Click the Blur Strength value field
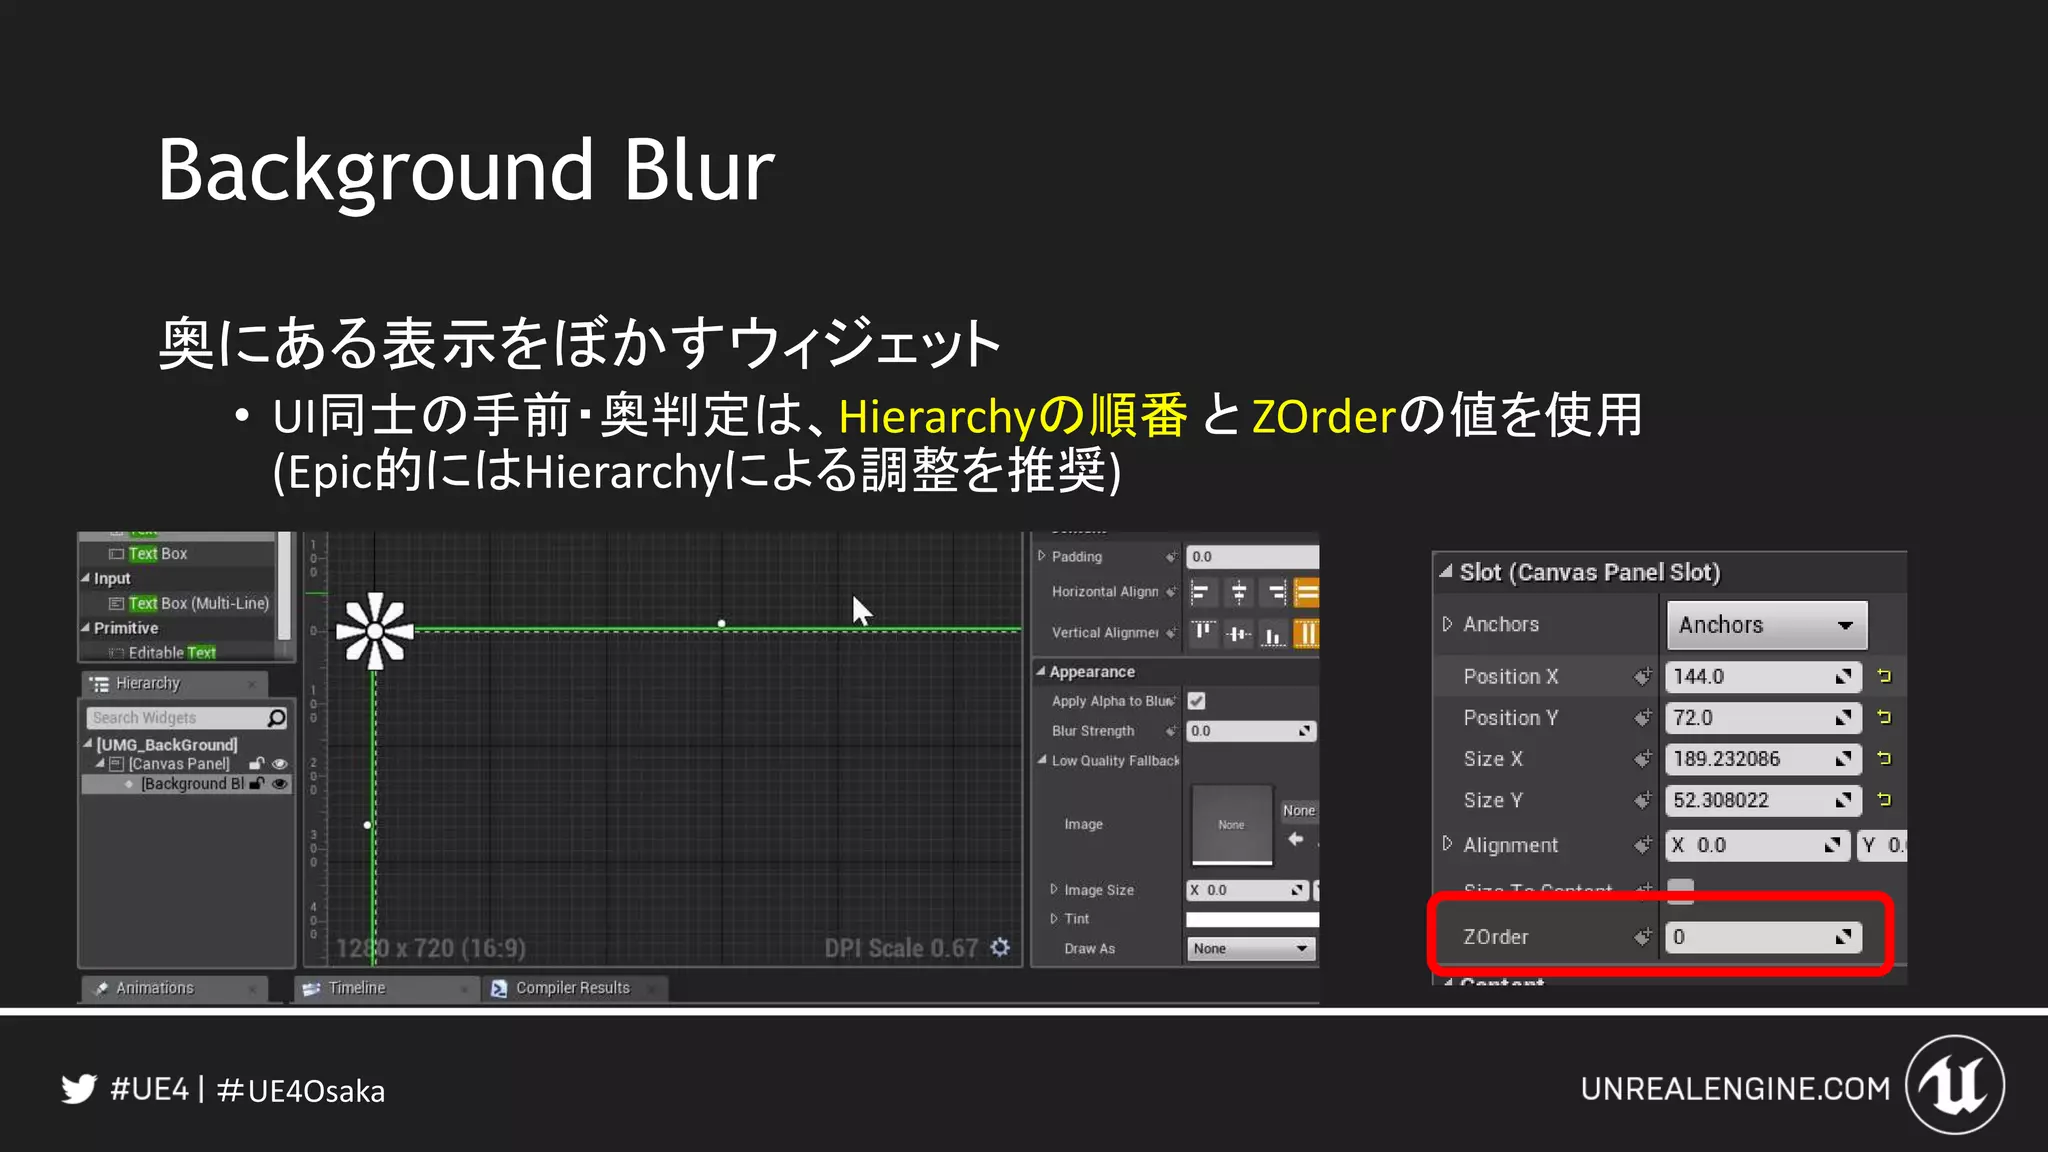Screen dimensions: 2048x1152 (1251, 731)
